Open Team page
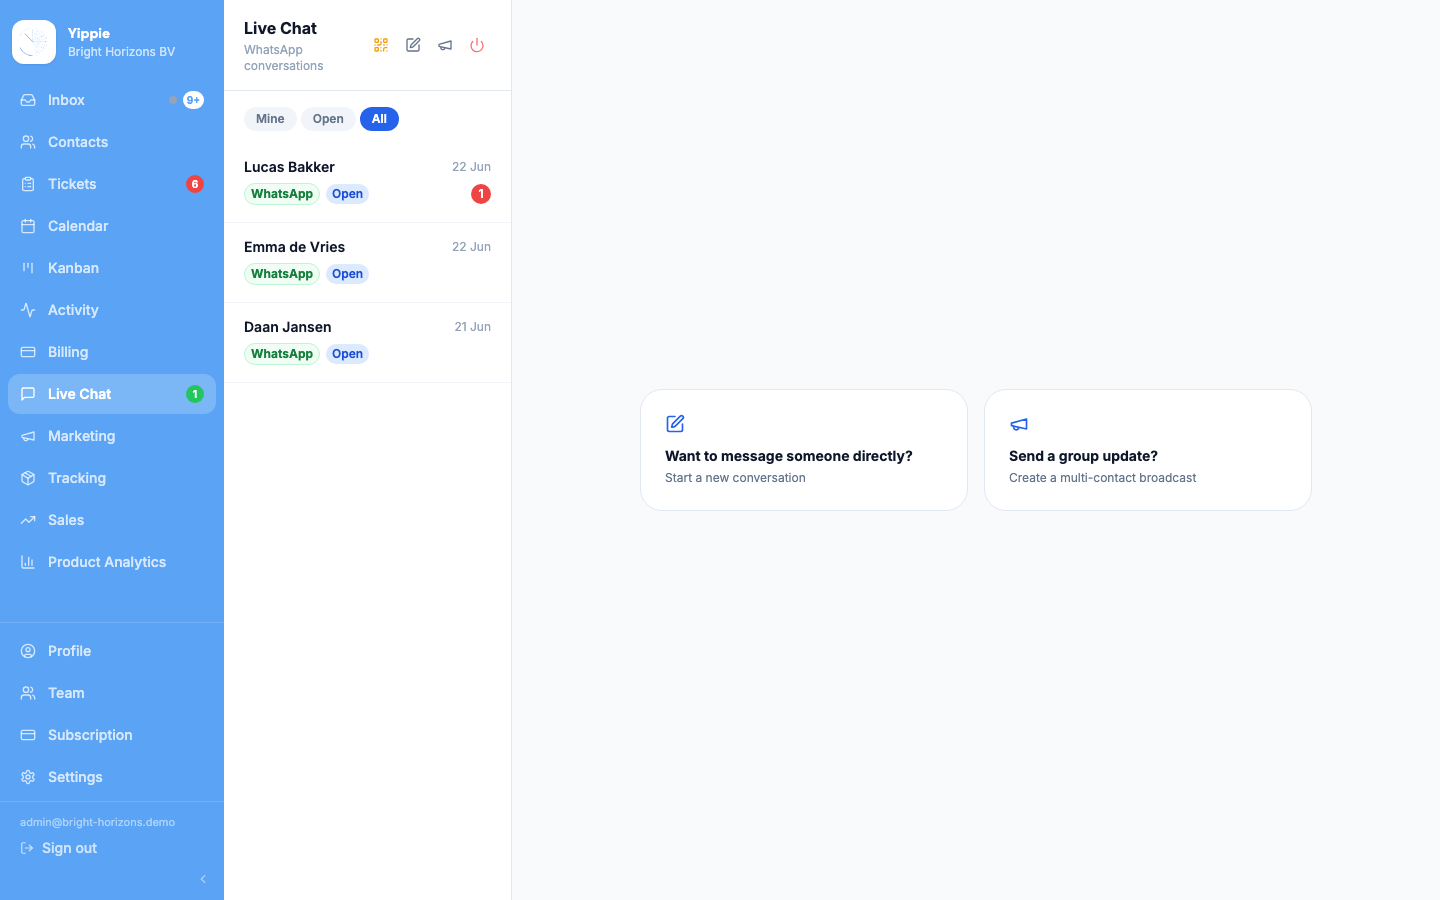Image resolution: width=1440 pixels, height=900 pixels. click(112, 693)
